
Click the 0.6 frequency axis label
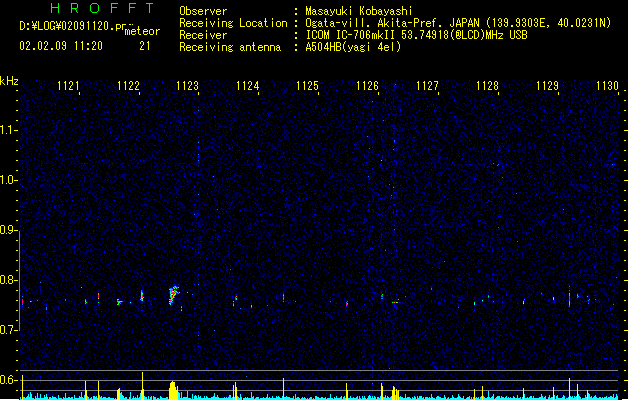pos(8,380)
